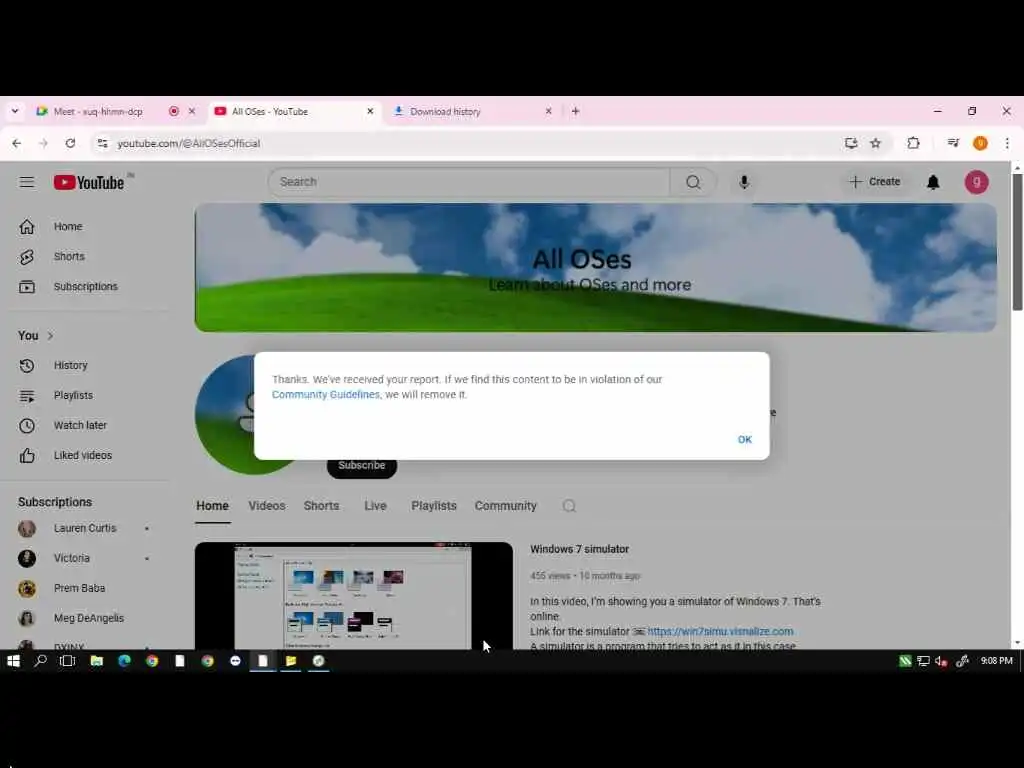Open the channel Videos tab
Screen dimensions: 1024x768
click(266, 506)
